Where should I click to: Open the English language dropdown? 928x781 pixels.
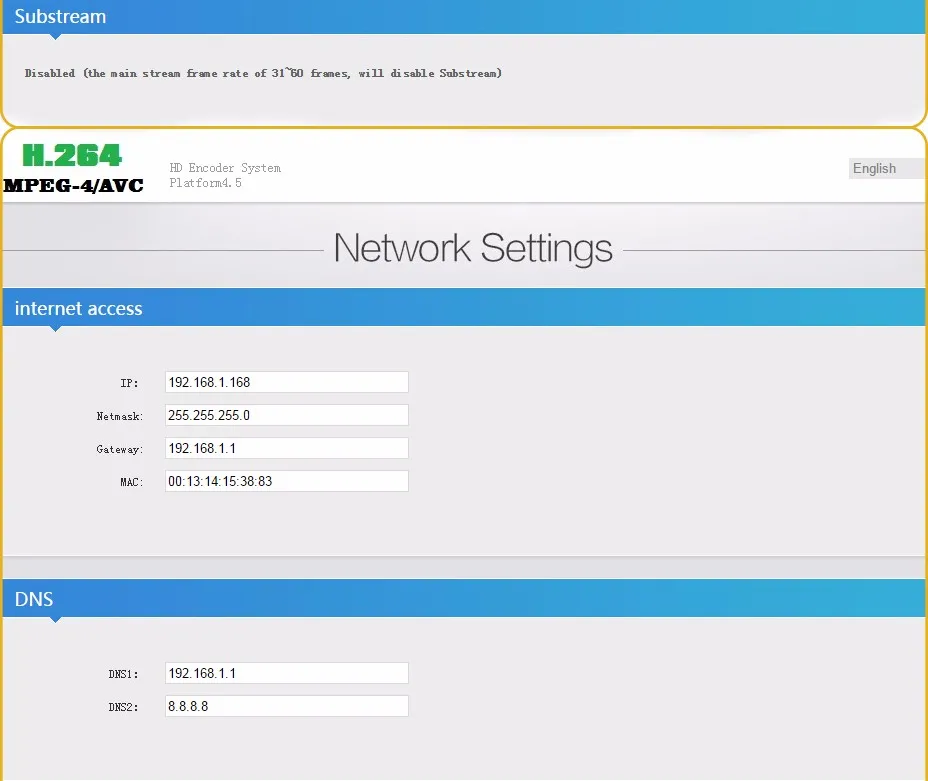[888, 169]
